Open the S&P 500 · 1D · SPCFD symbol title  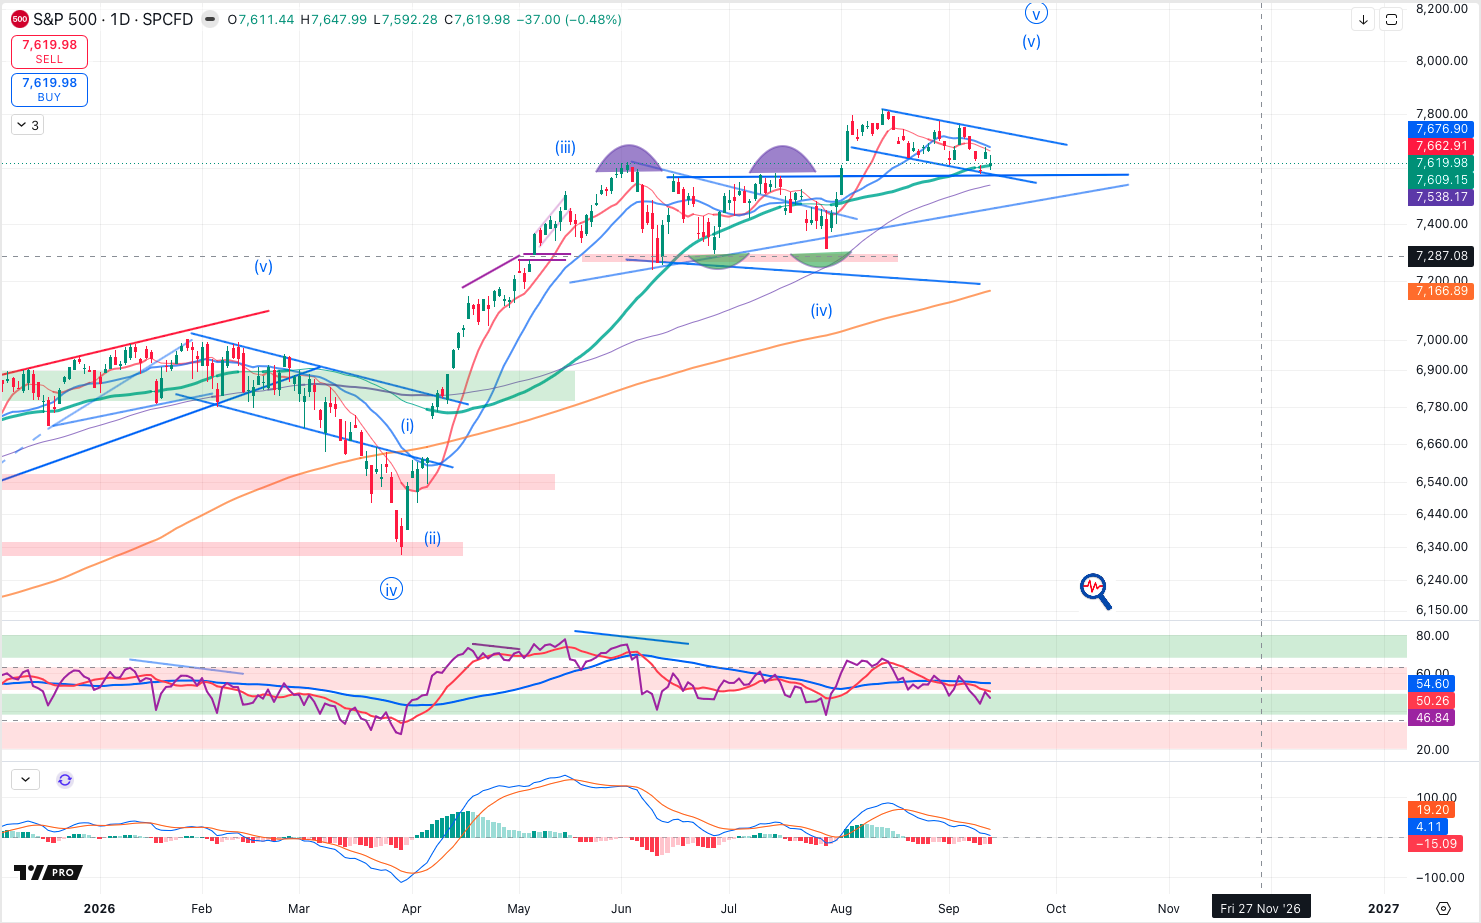coord(113,19)
